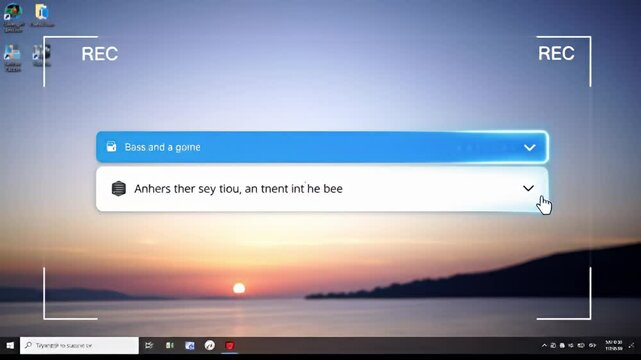Expand the blue "Bass and a goine" chevron
The width and height of the screenshot is (641, 360).
[529, 148]
